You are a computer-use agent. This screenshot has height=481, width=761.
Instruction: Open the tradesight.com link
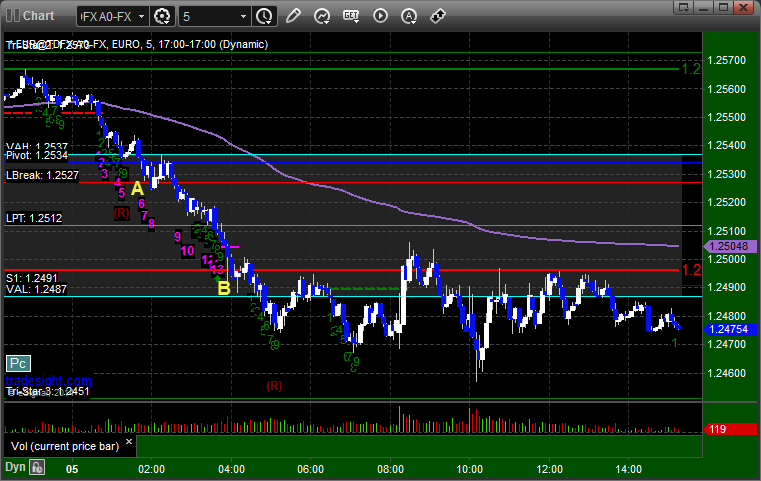(47, 381)
